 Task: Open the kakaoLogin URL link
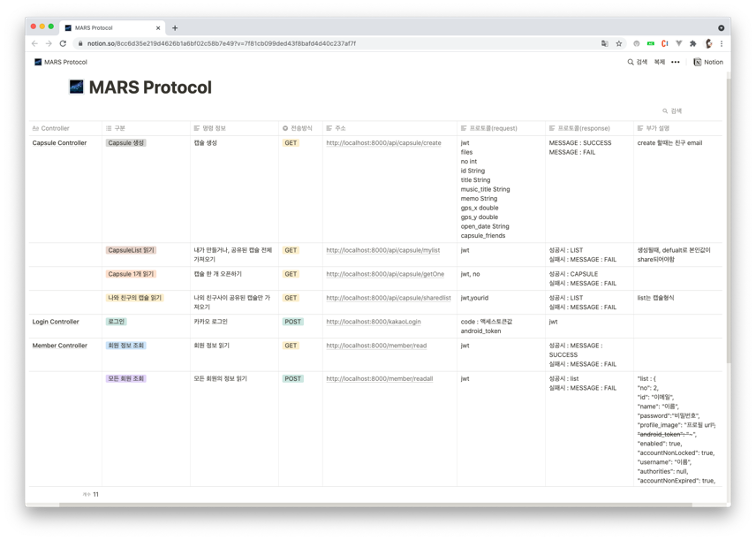click(374, 322)
